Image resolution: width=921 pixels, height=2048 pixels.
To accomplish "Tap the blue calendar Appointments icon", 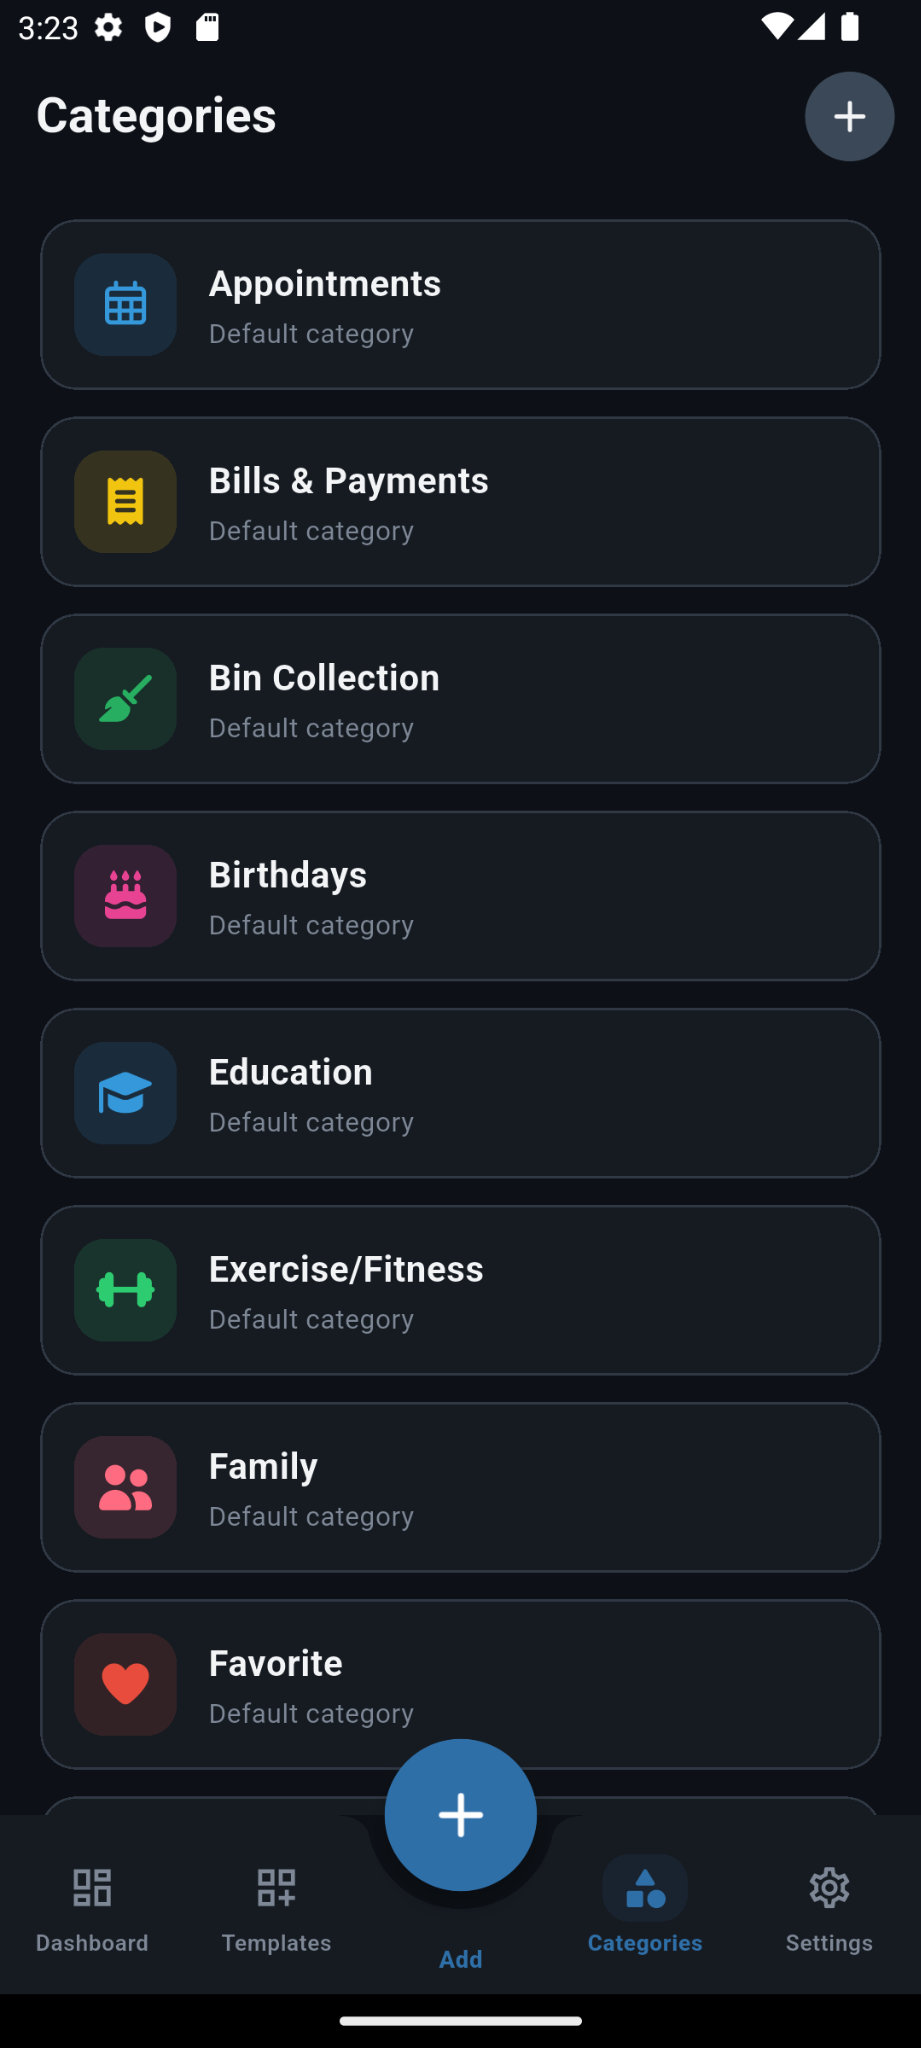I will (x=125, y=304).
